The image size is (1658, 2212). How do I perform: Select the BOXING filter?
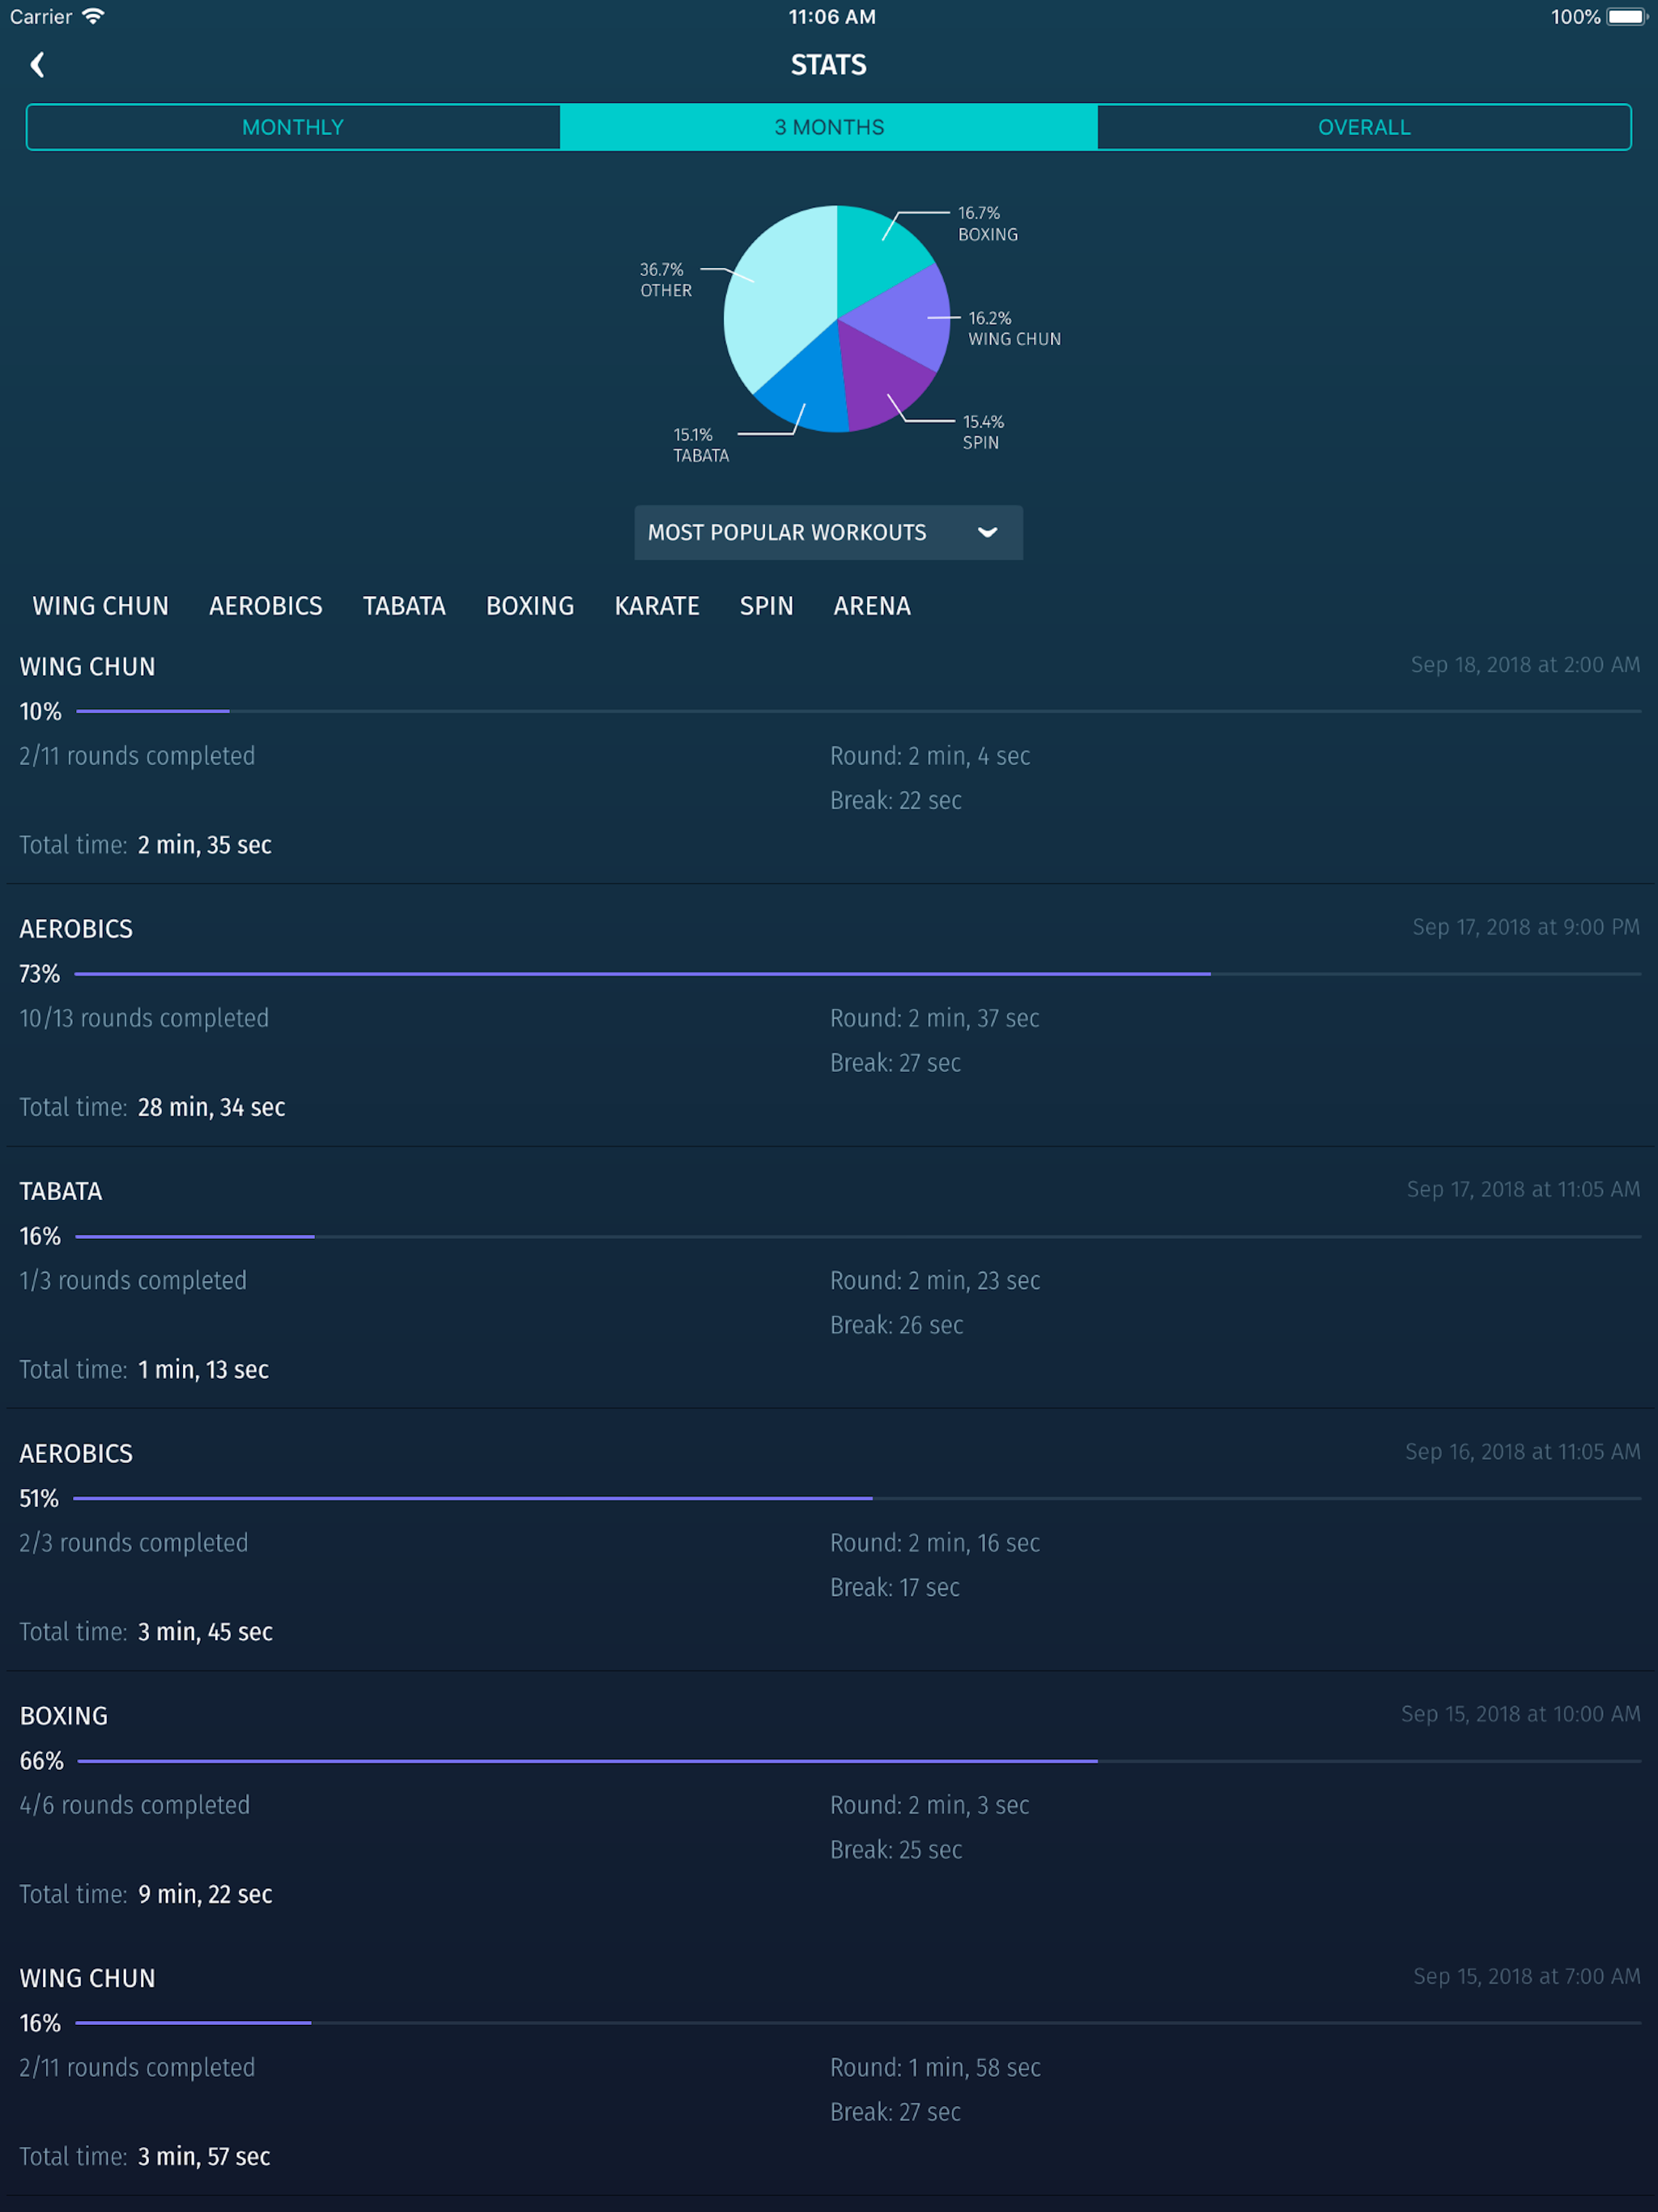pos(529,606)
